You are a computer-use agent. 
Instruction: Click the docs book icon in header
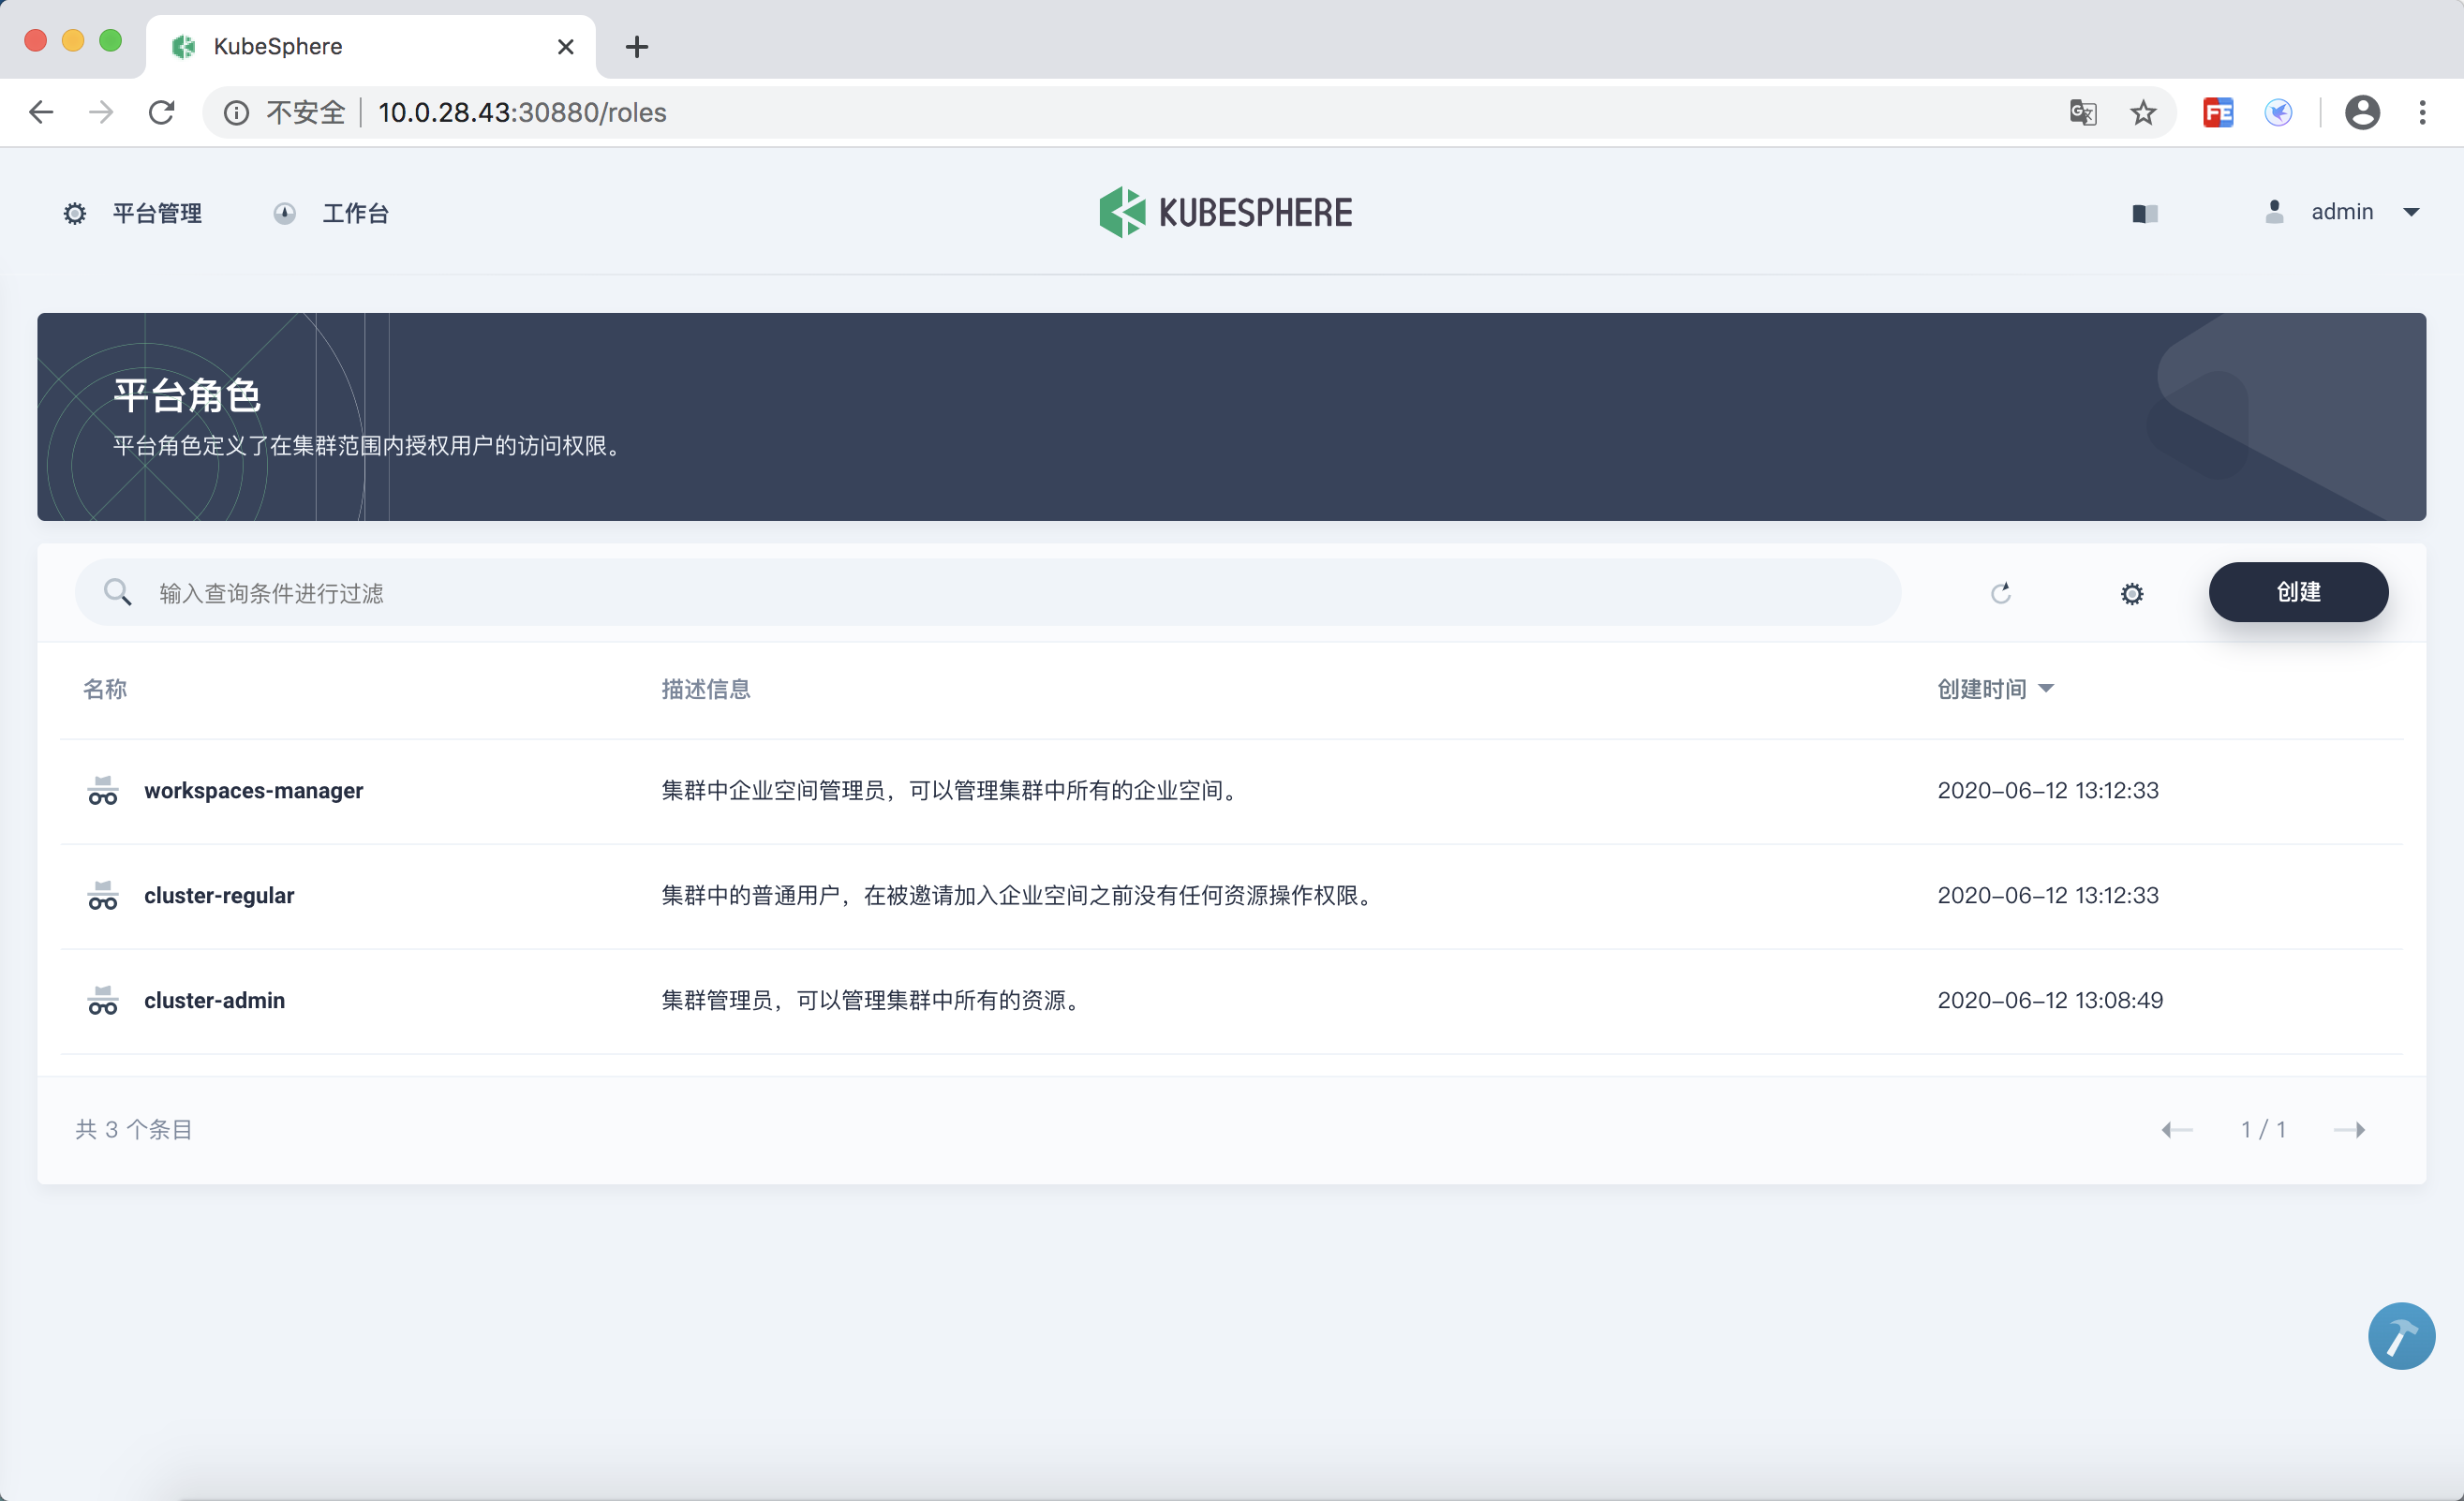2144,213
